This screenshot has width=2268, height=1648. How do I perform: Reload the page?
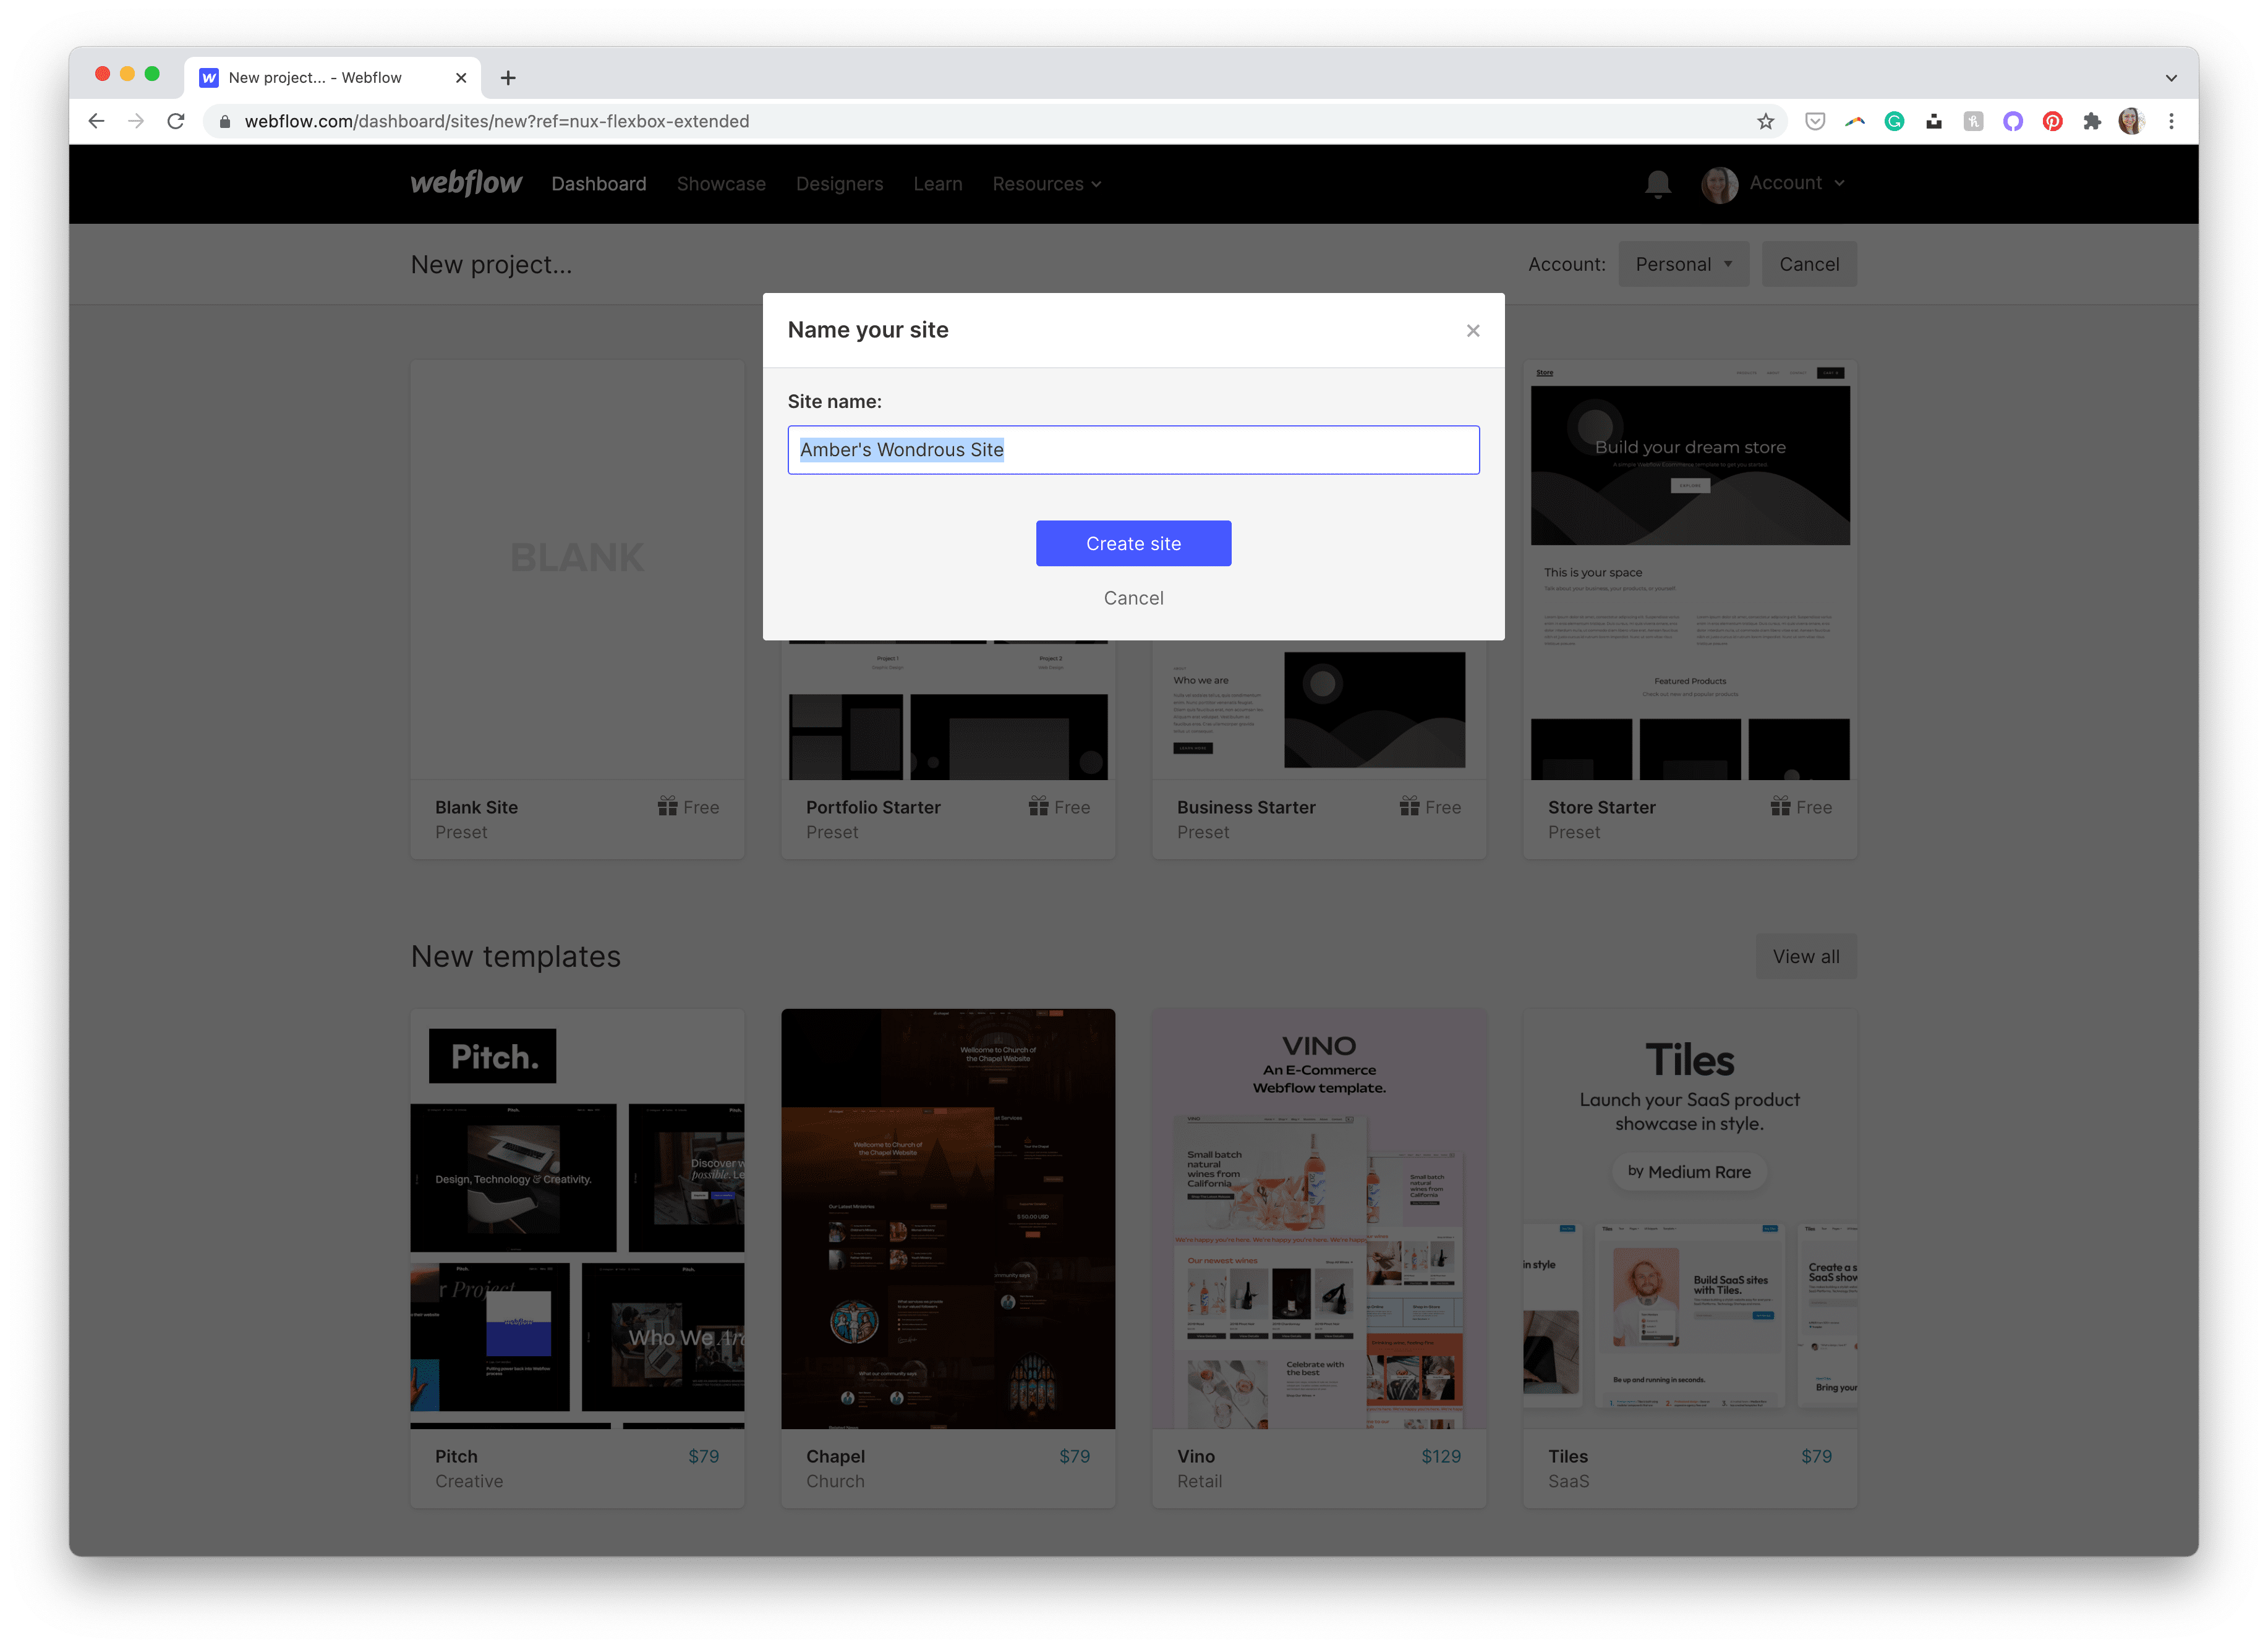pos(176,121)
